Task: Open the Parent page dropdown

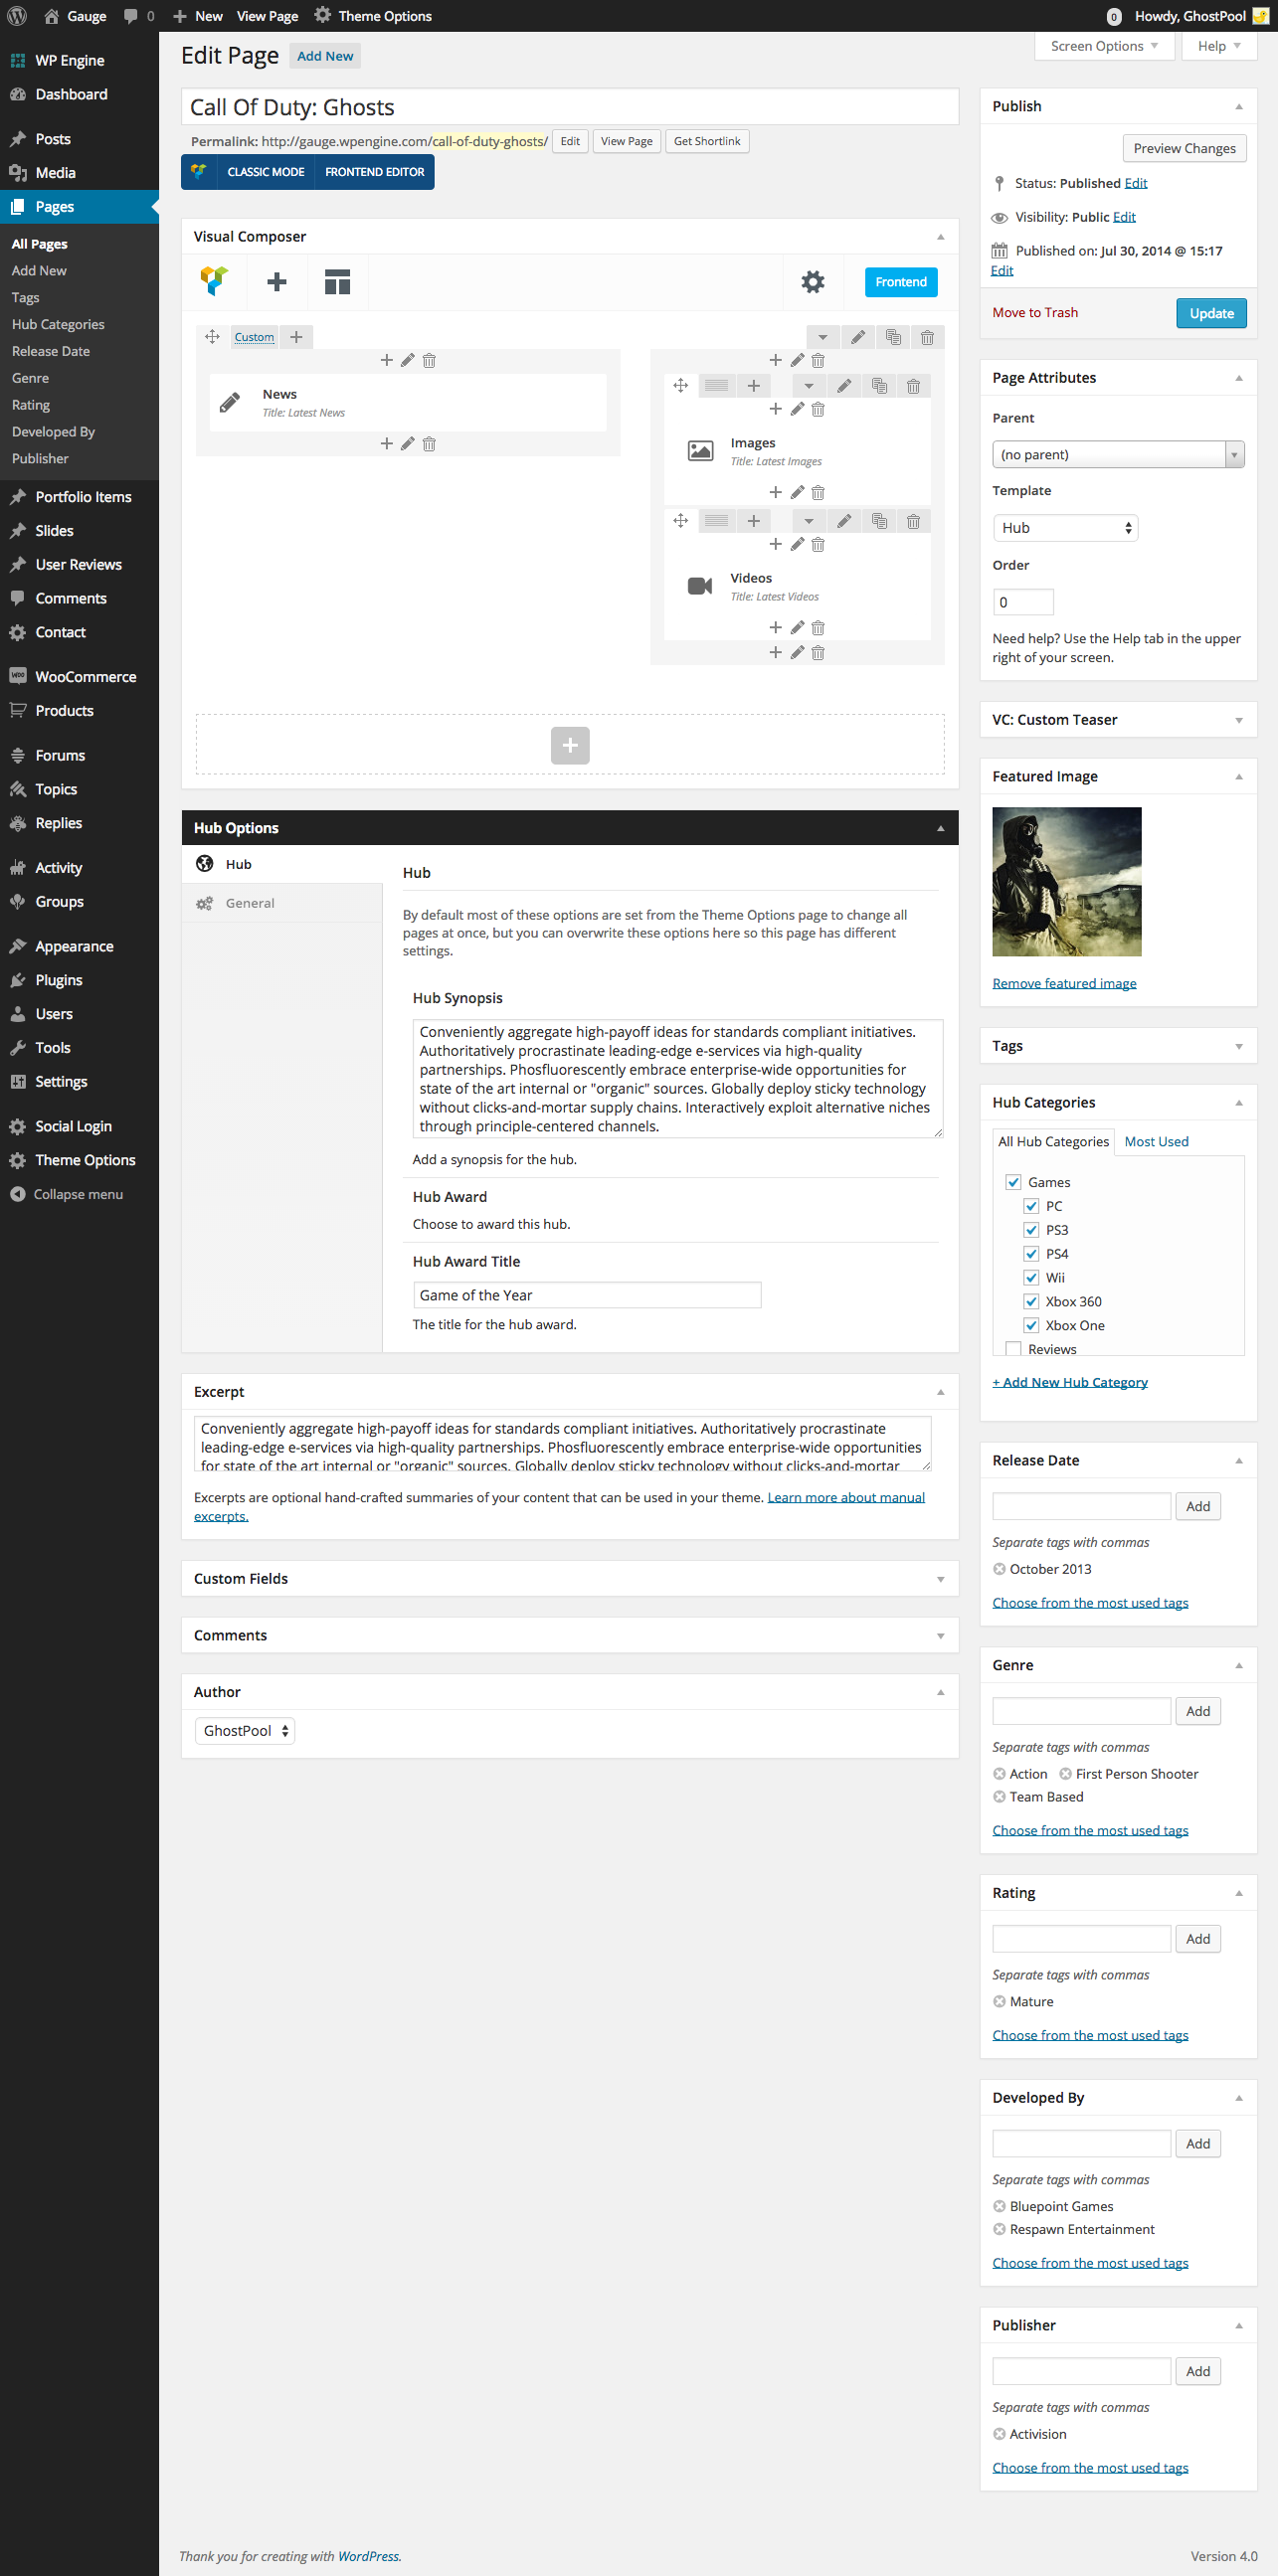Action: tap(1117, 454)
